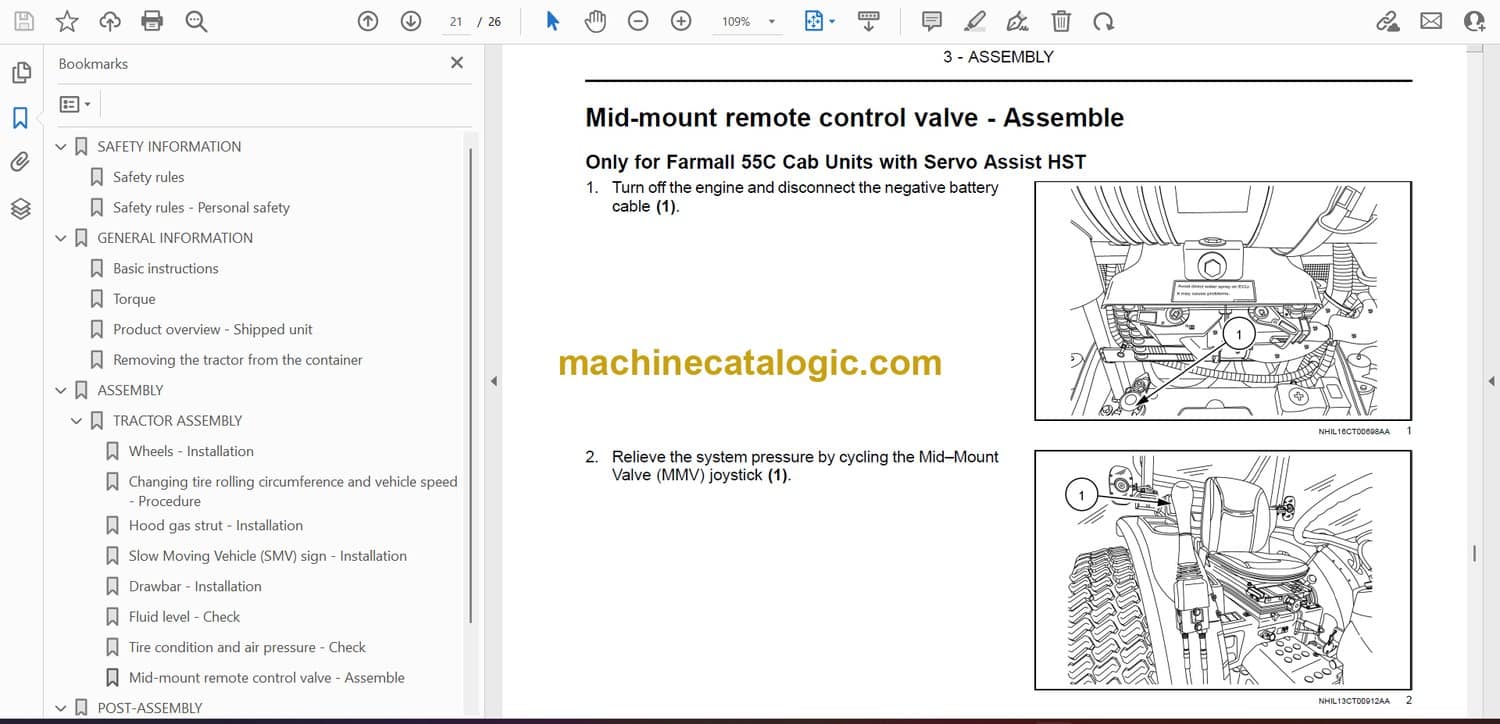Send the file by email
Screen dimensions: 1500x724
click(1431, 21)
